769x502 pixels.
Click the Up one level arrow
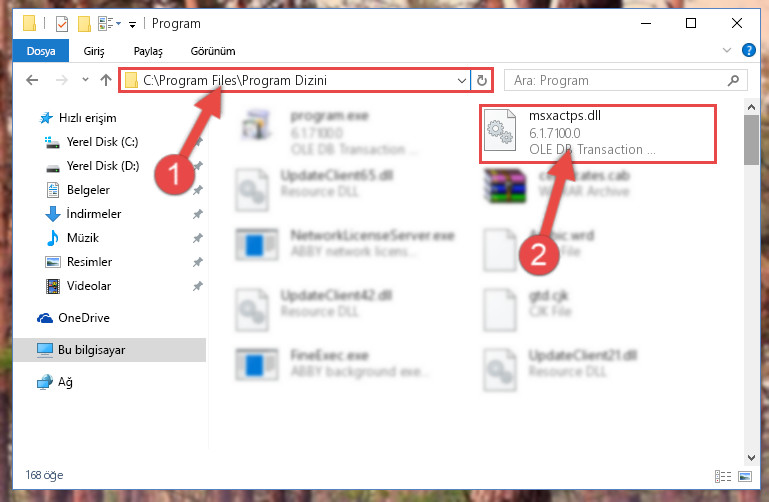[106, 80]
